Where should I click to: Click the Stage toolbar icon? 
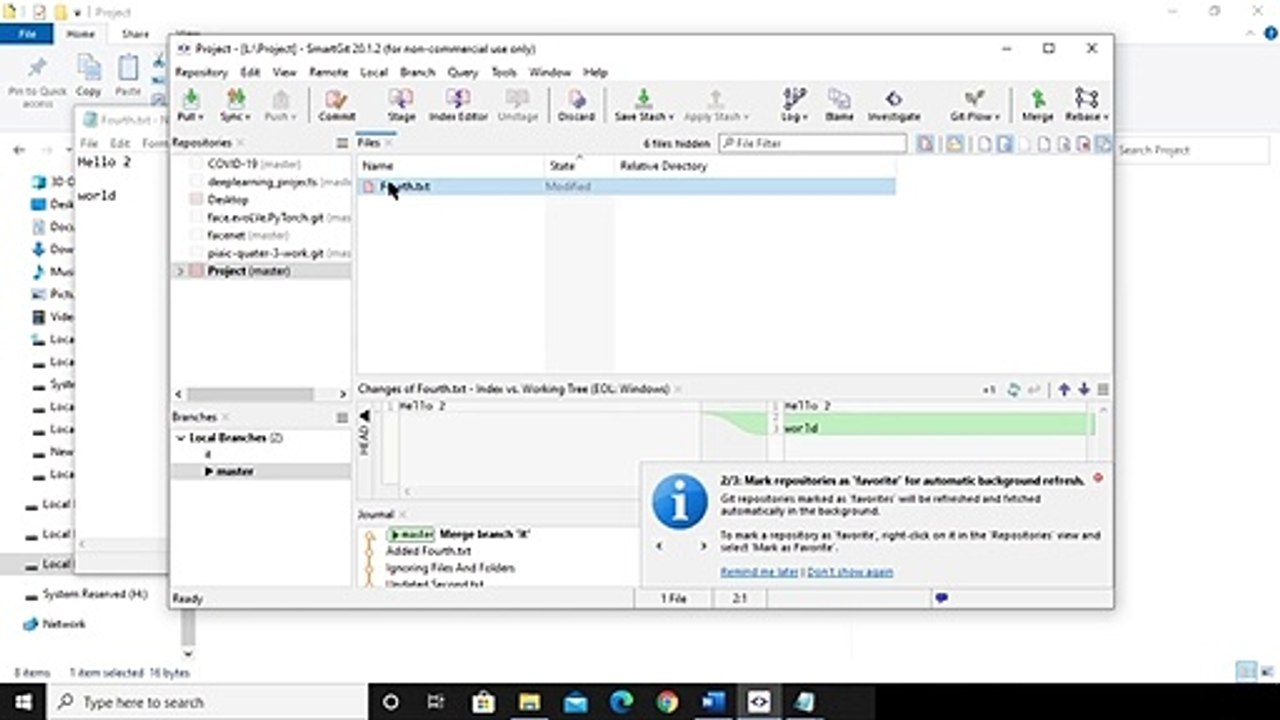click(x=401, y=99)
